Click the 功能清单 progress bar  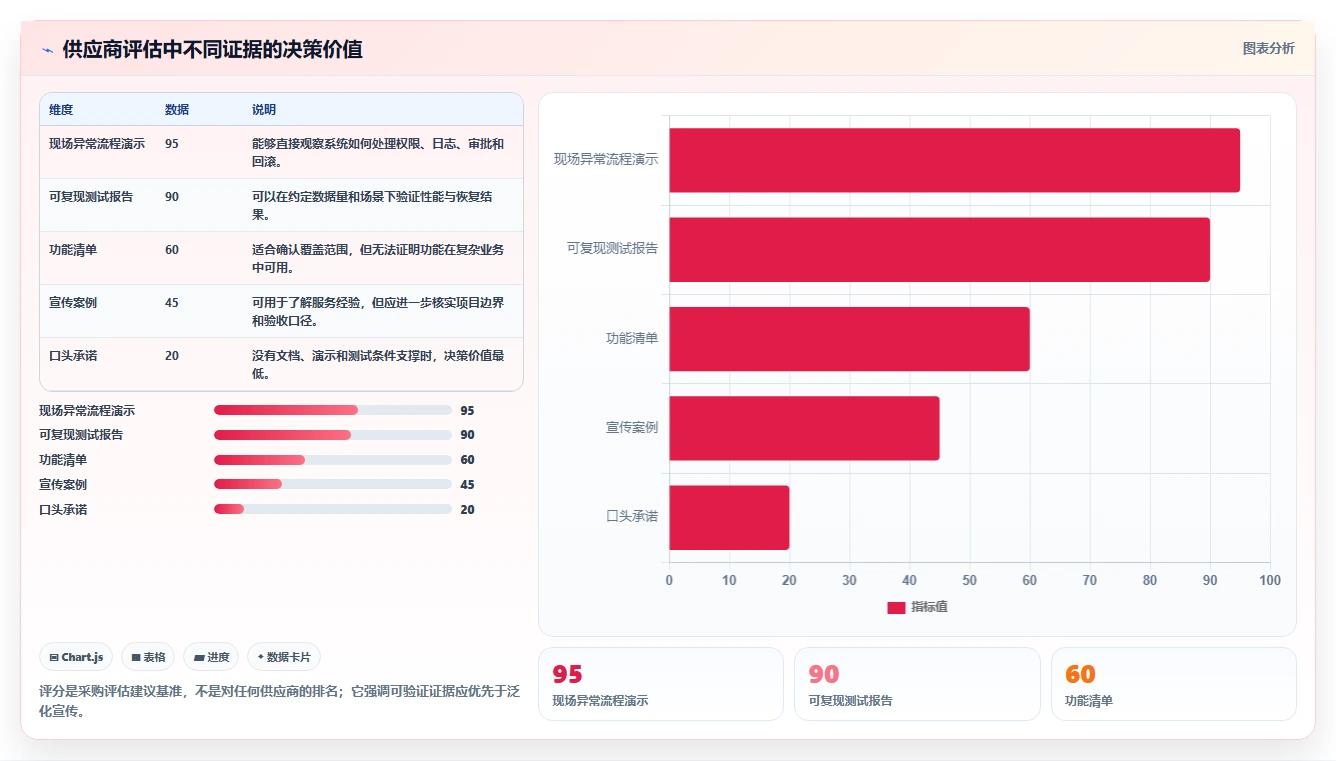click(333, 460)
